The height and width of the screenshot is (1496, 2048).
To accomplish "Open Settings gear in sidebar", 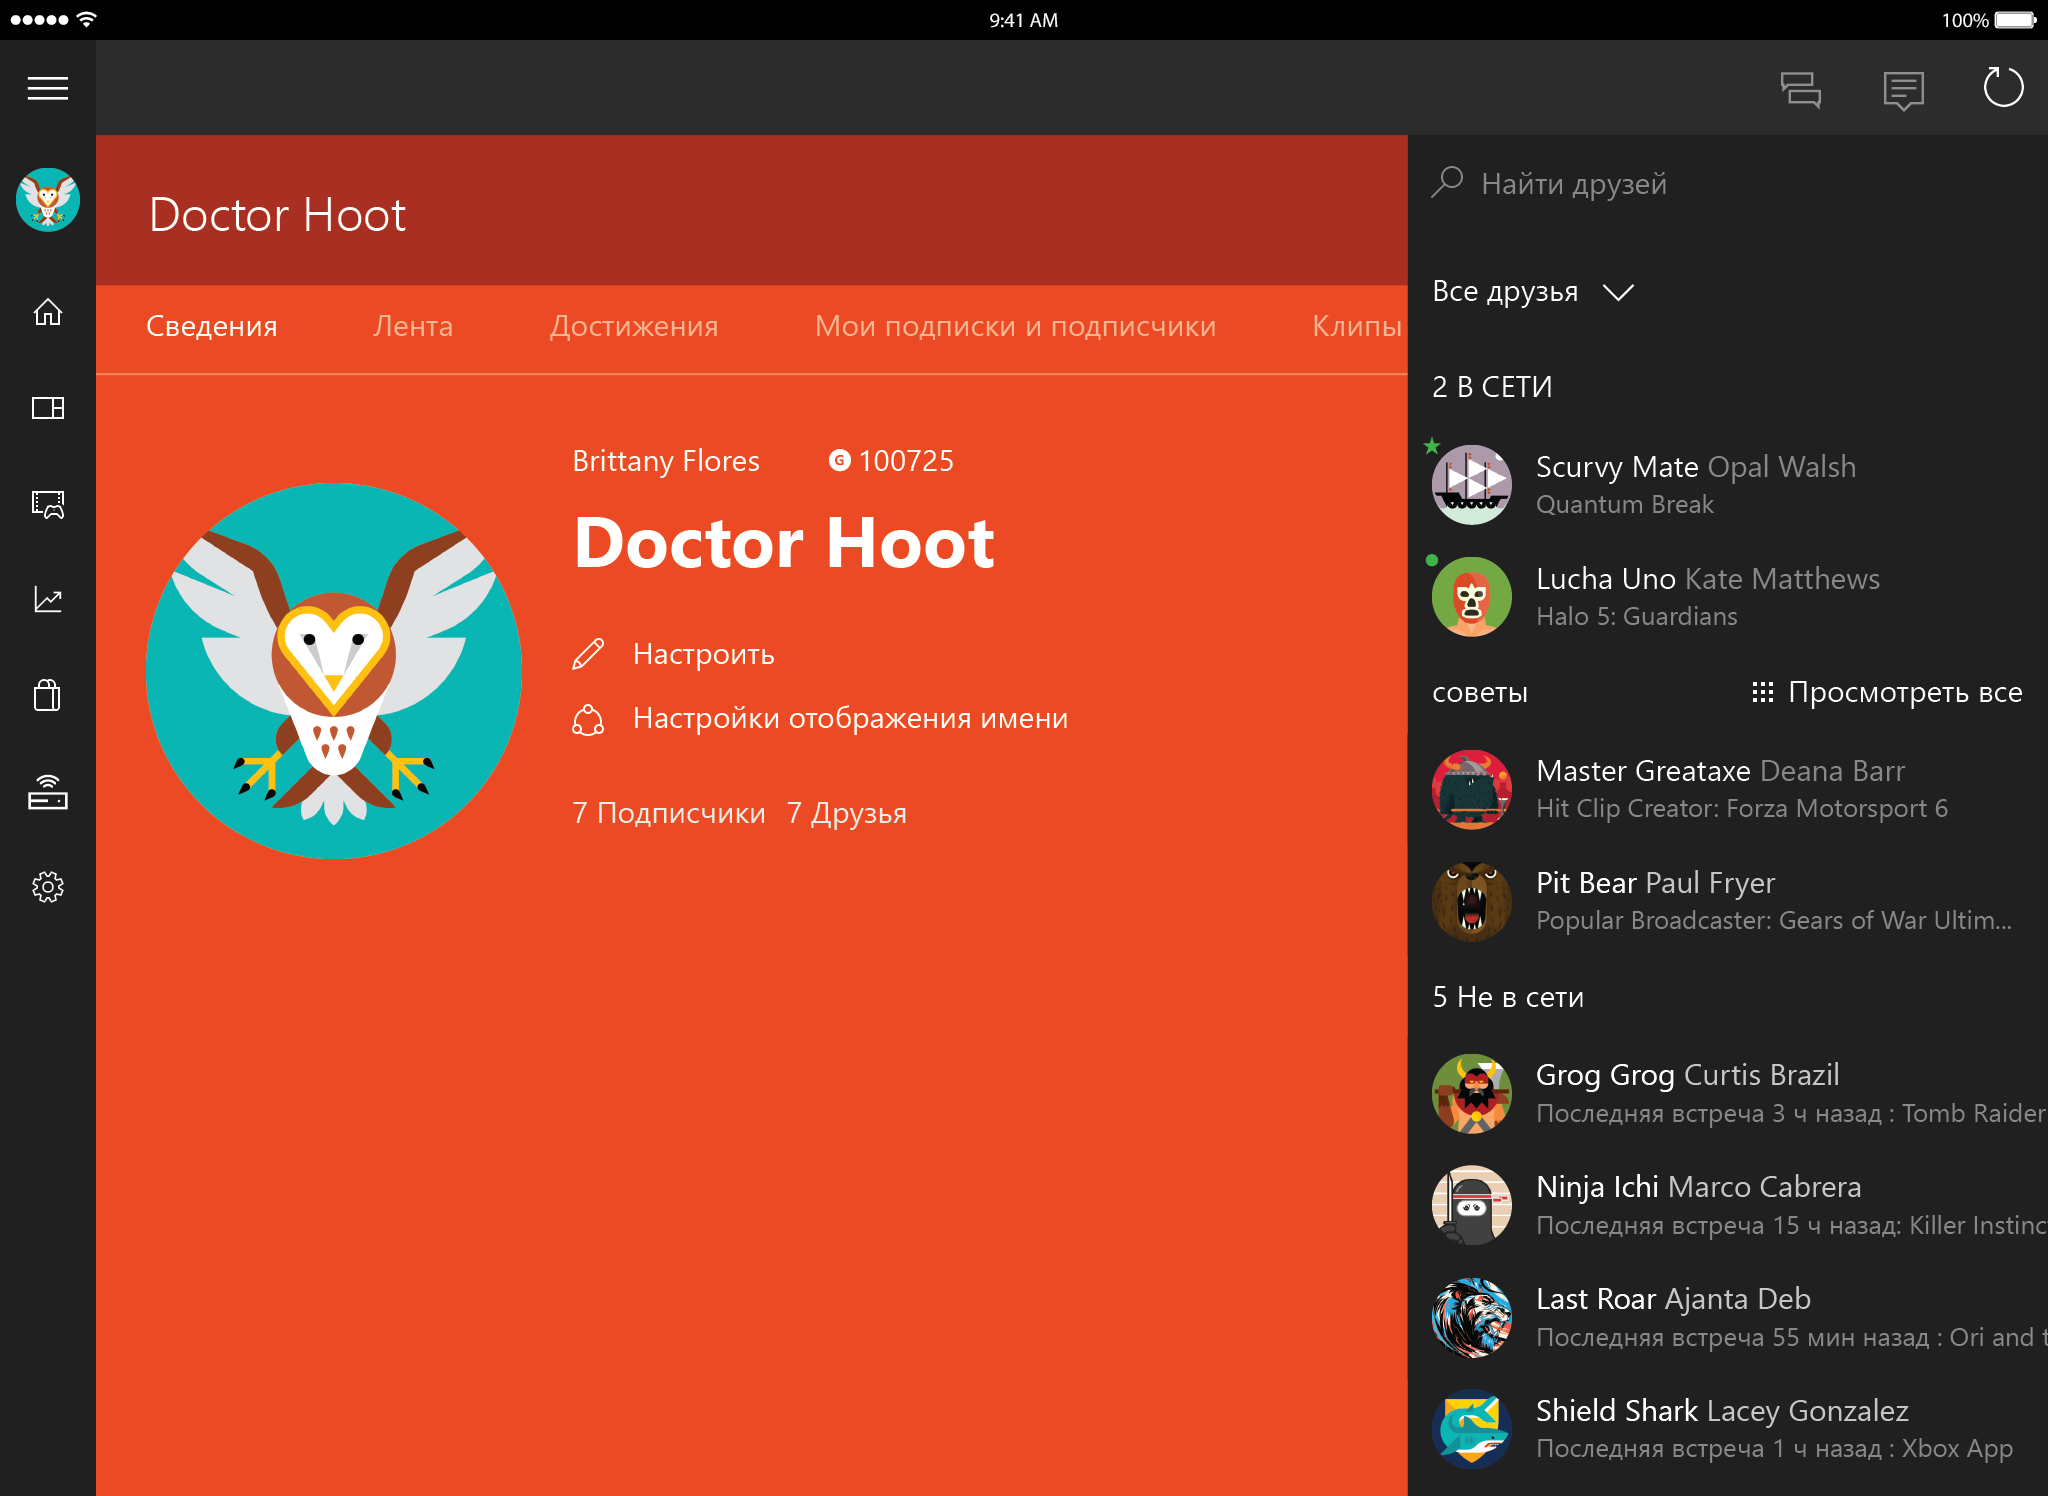I will click(x=47, y=887).
